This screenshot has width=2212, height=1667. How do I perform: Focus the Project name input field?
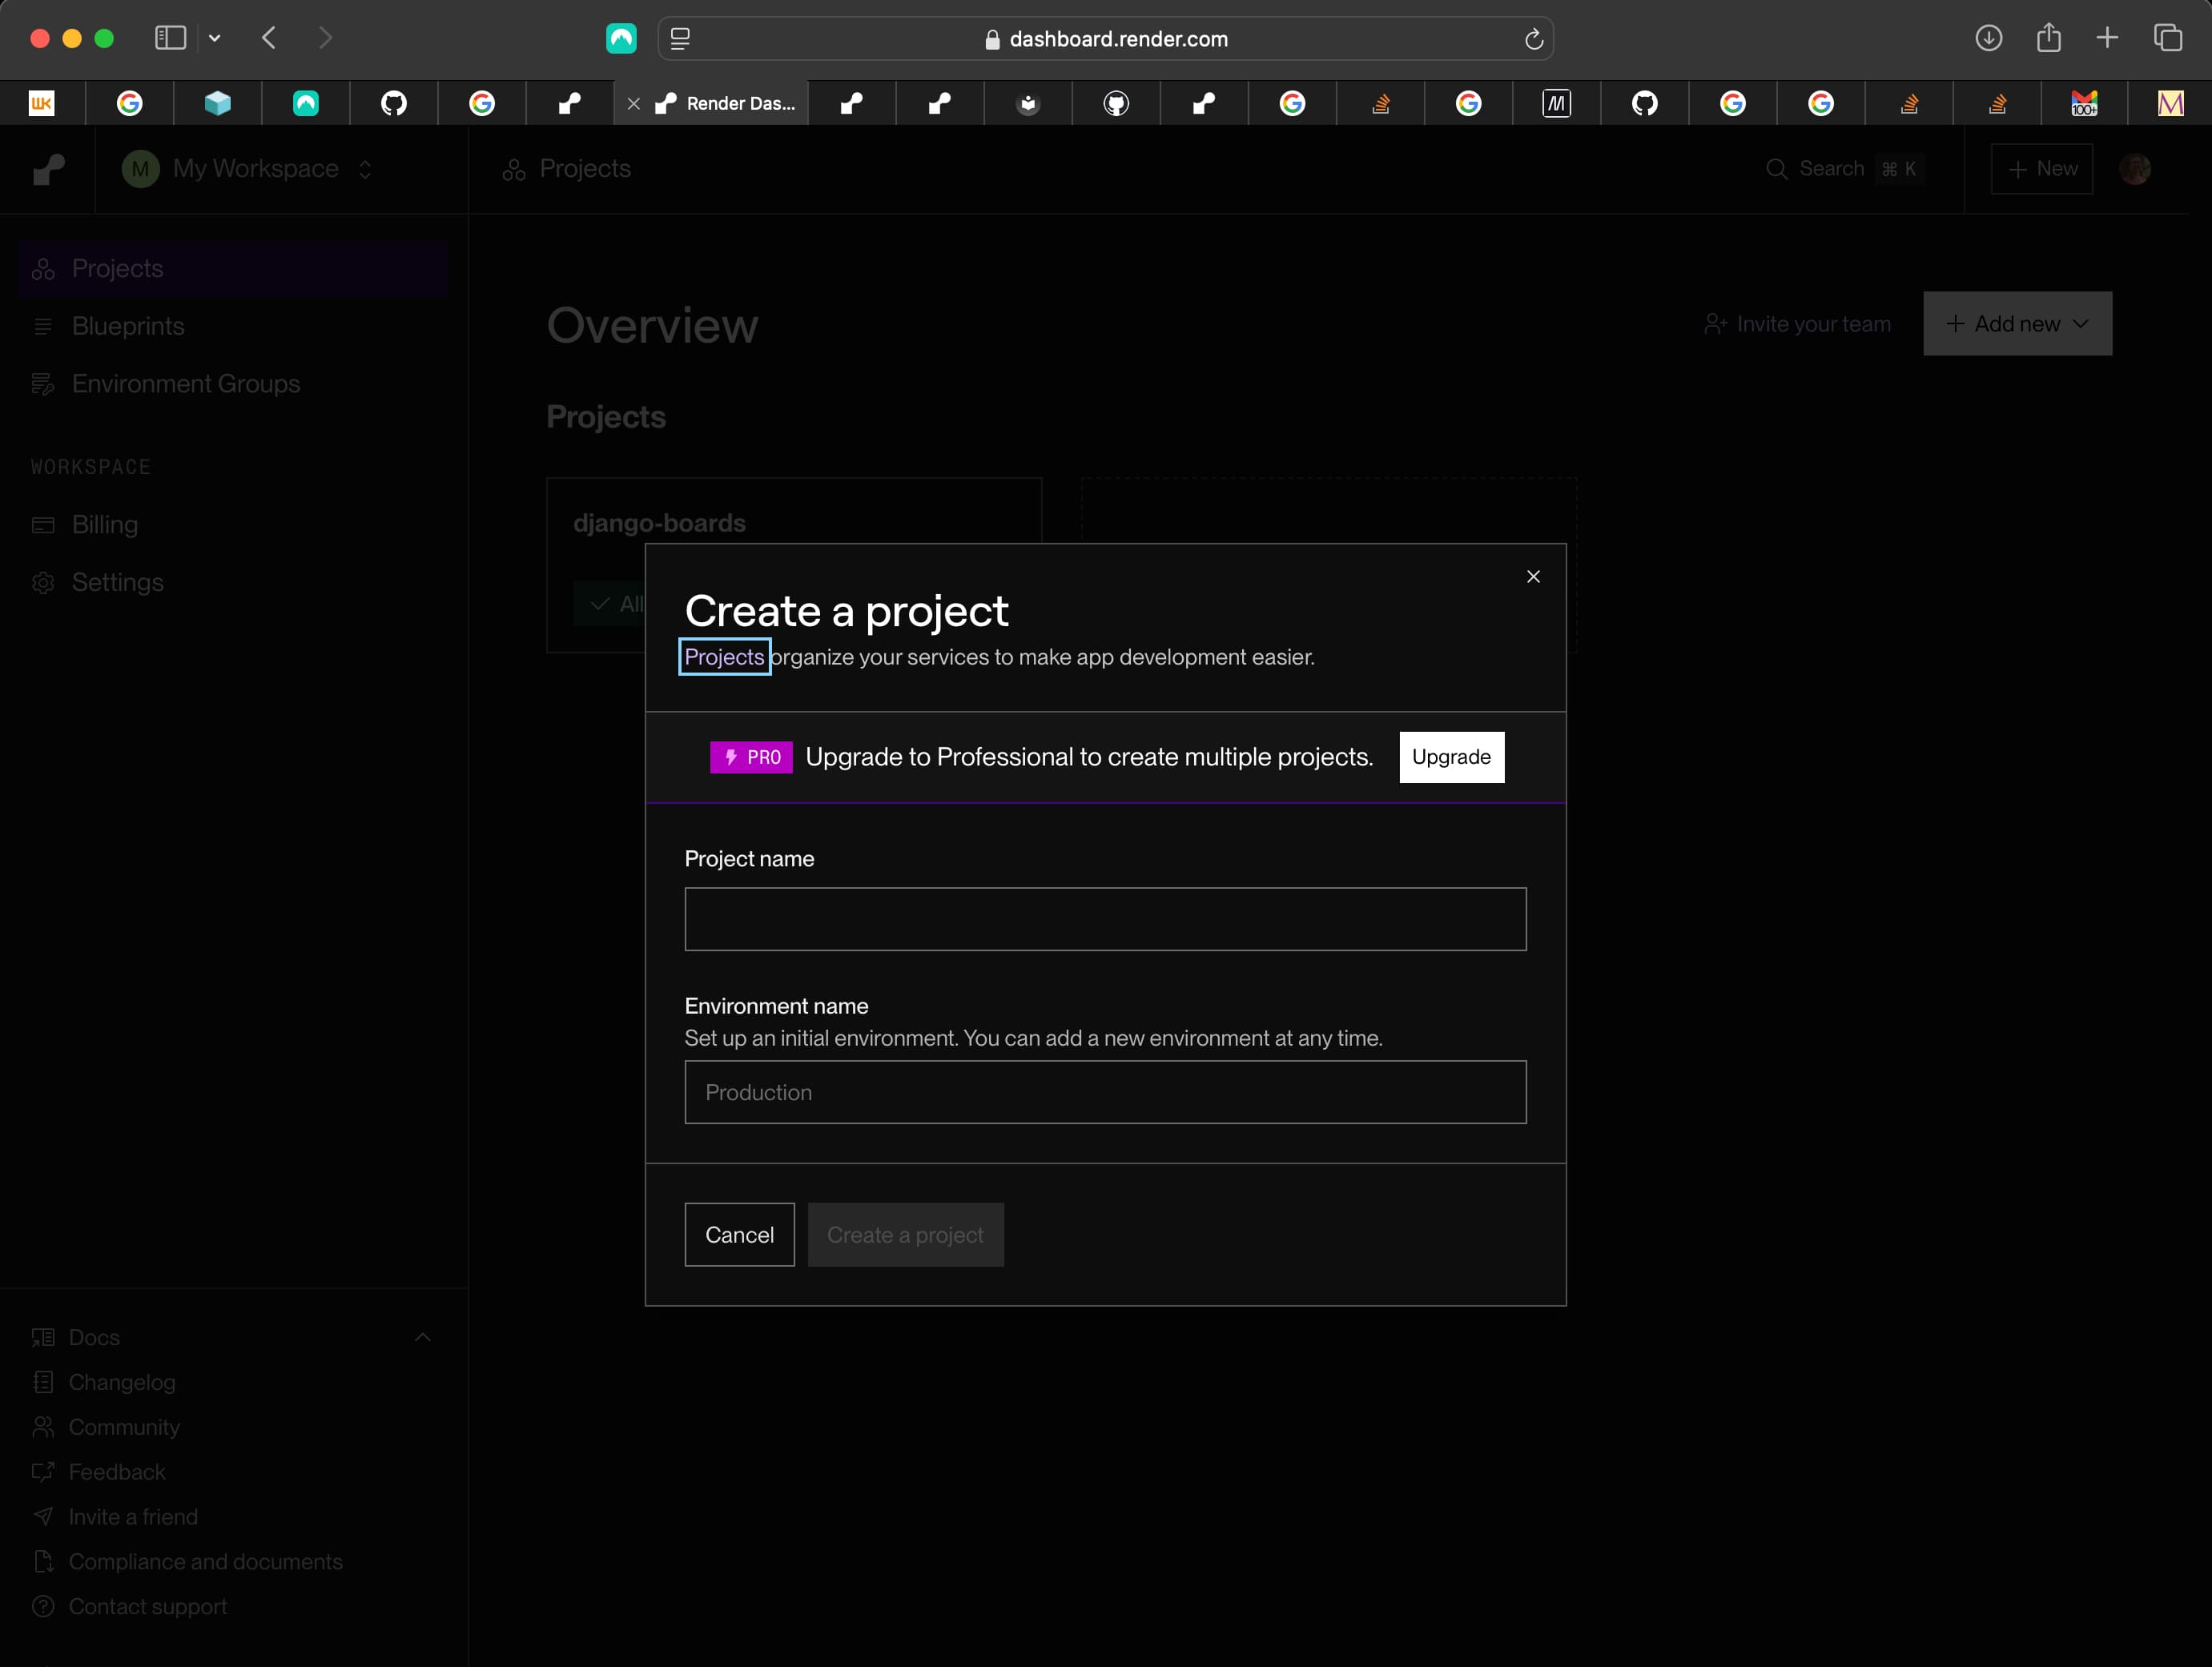tap(1105, 919)
